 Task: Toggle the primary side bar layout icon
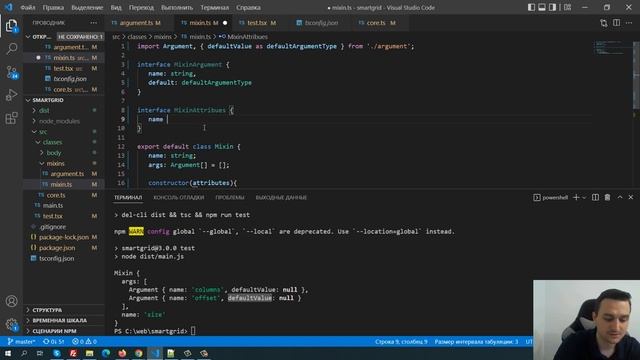[531, 7]
